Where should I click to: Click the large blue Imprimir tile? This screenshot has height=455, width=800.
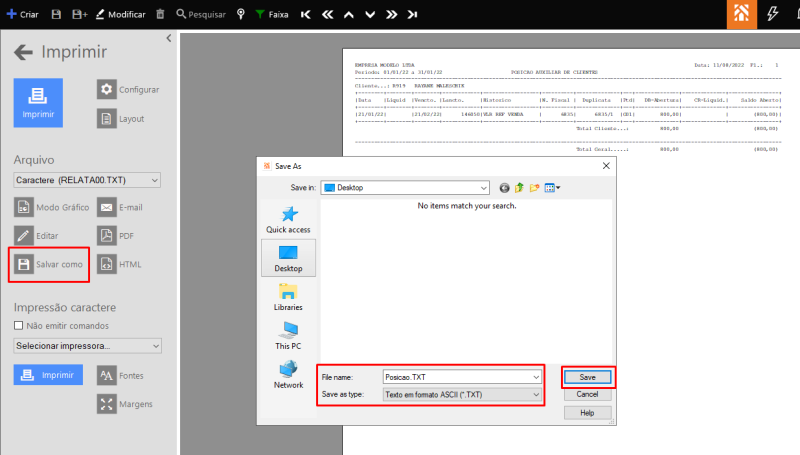(x=38, y=103)
